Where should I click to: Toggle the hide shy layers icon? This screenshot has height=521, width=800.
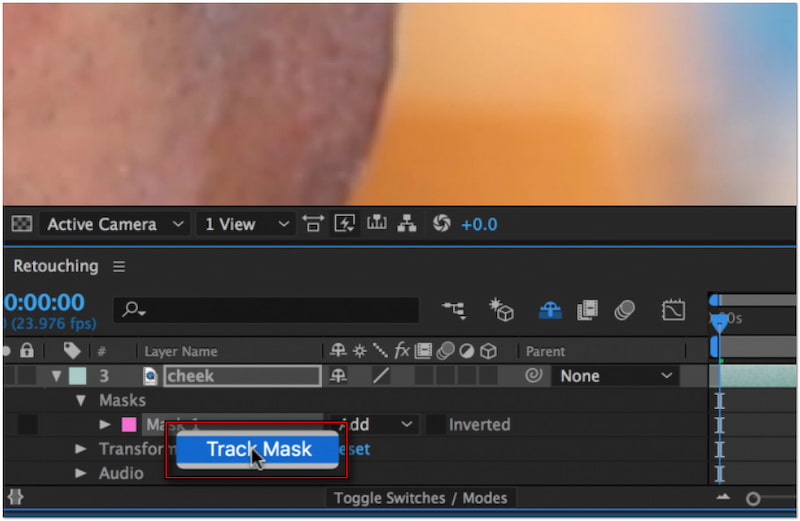(550, 310)
